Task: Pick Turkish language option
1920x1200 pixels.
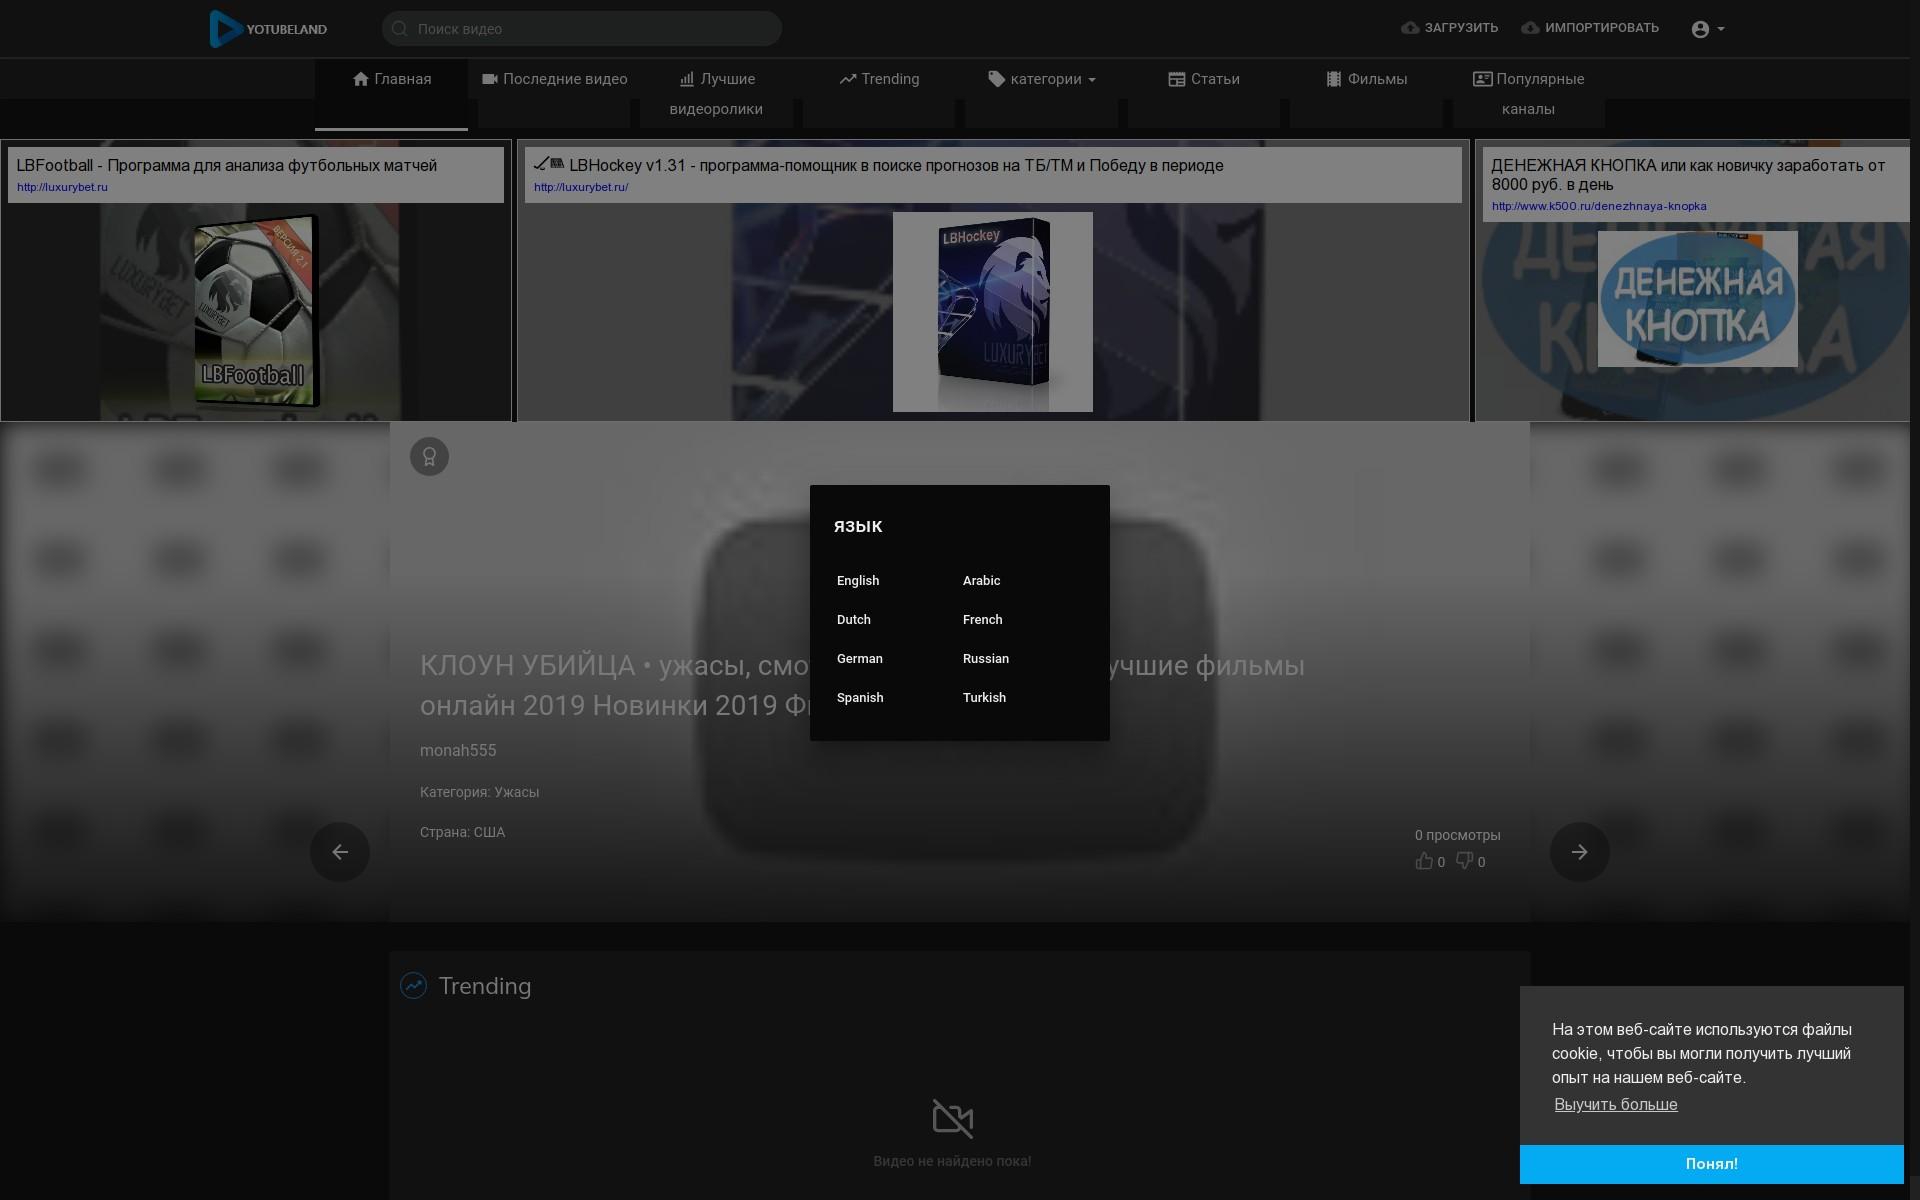Action: pos(984,698)
